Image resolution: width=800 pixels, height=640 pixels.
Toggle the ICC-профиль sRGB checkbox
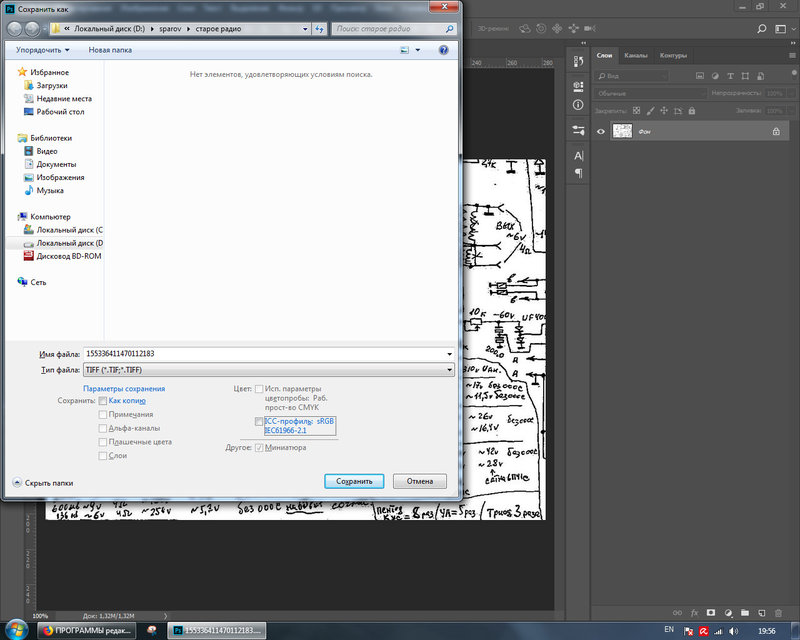[259, 422]
